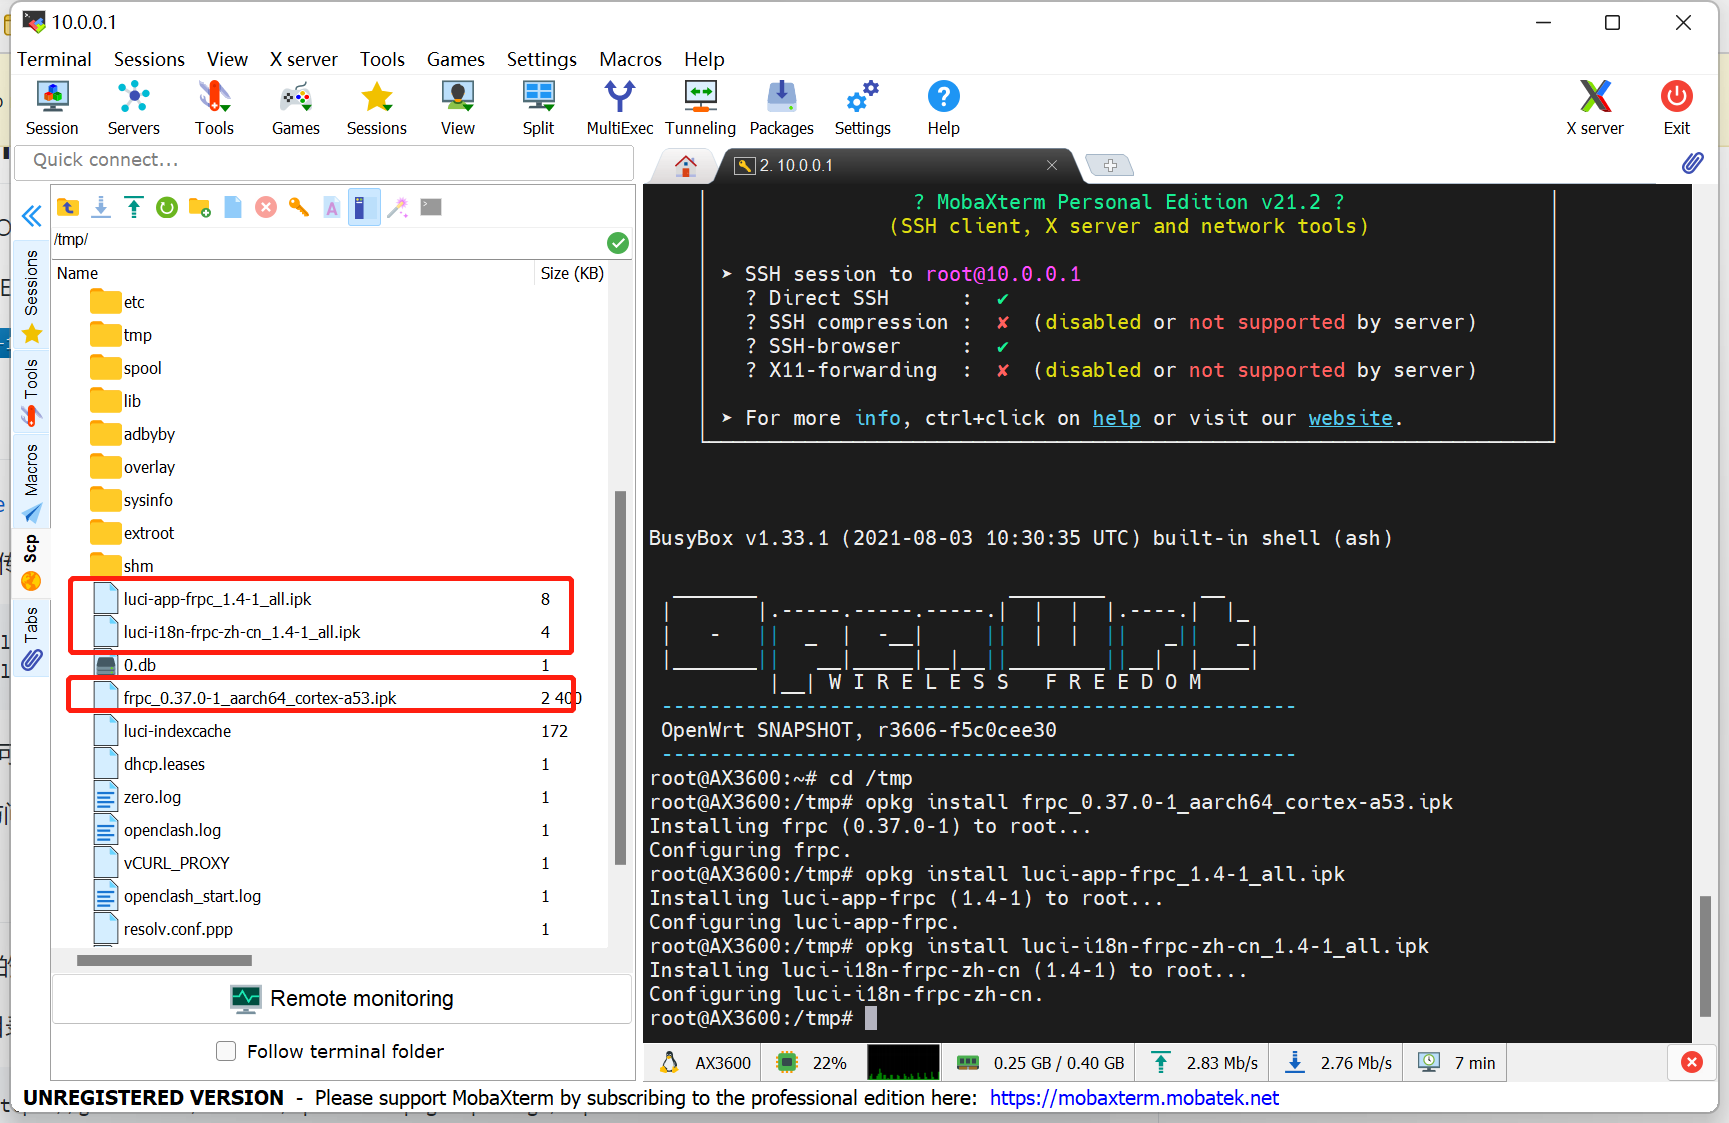Screen dimensions: 1729x1123
Task: Click the help link in terminal
Action: [1116, 418]
